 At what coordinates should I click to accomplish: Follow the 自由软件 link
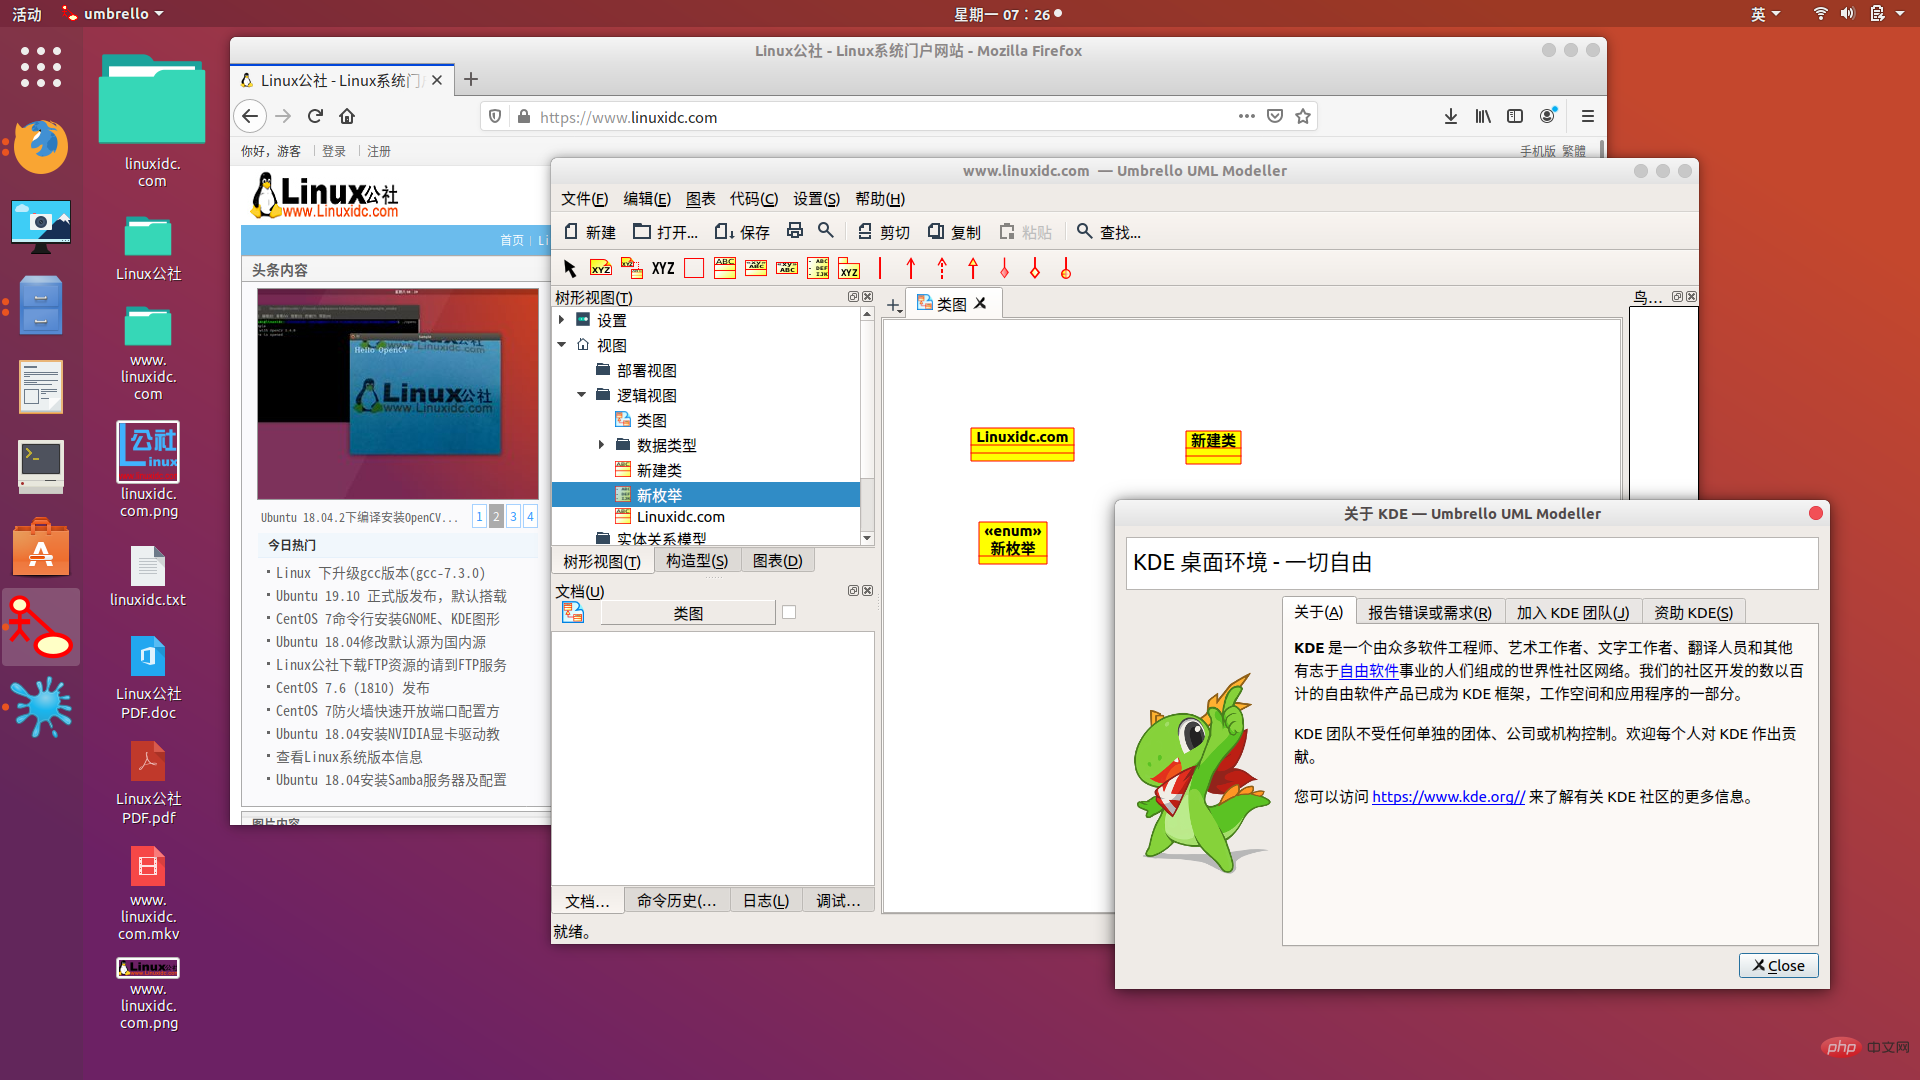click(1369, 671)
